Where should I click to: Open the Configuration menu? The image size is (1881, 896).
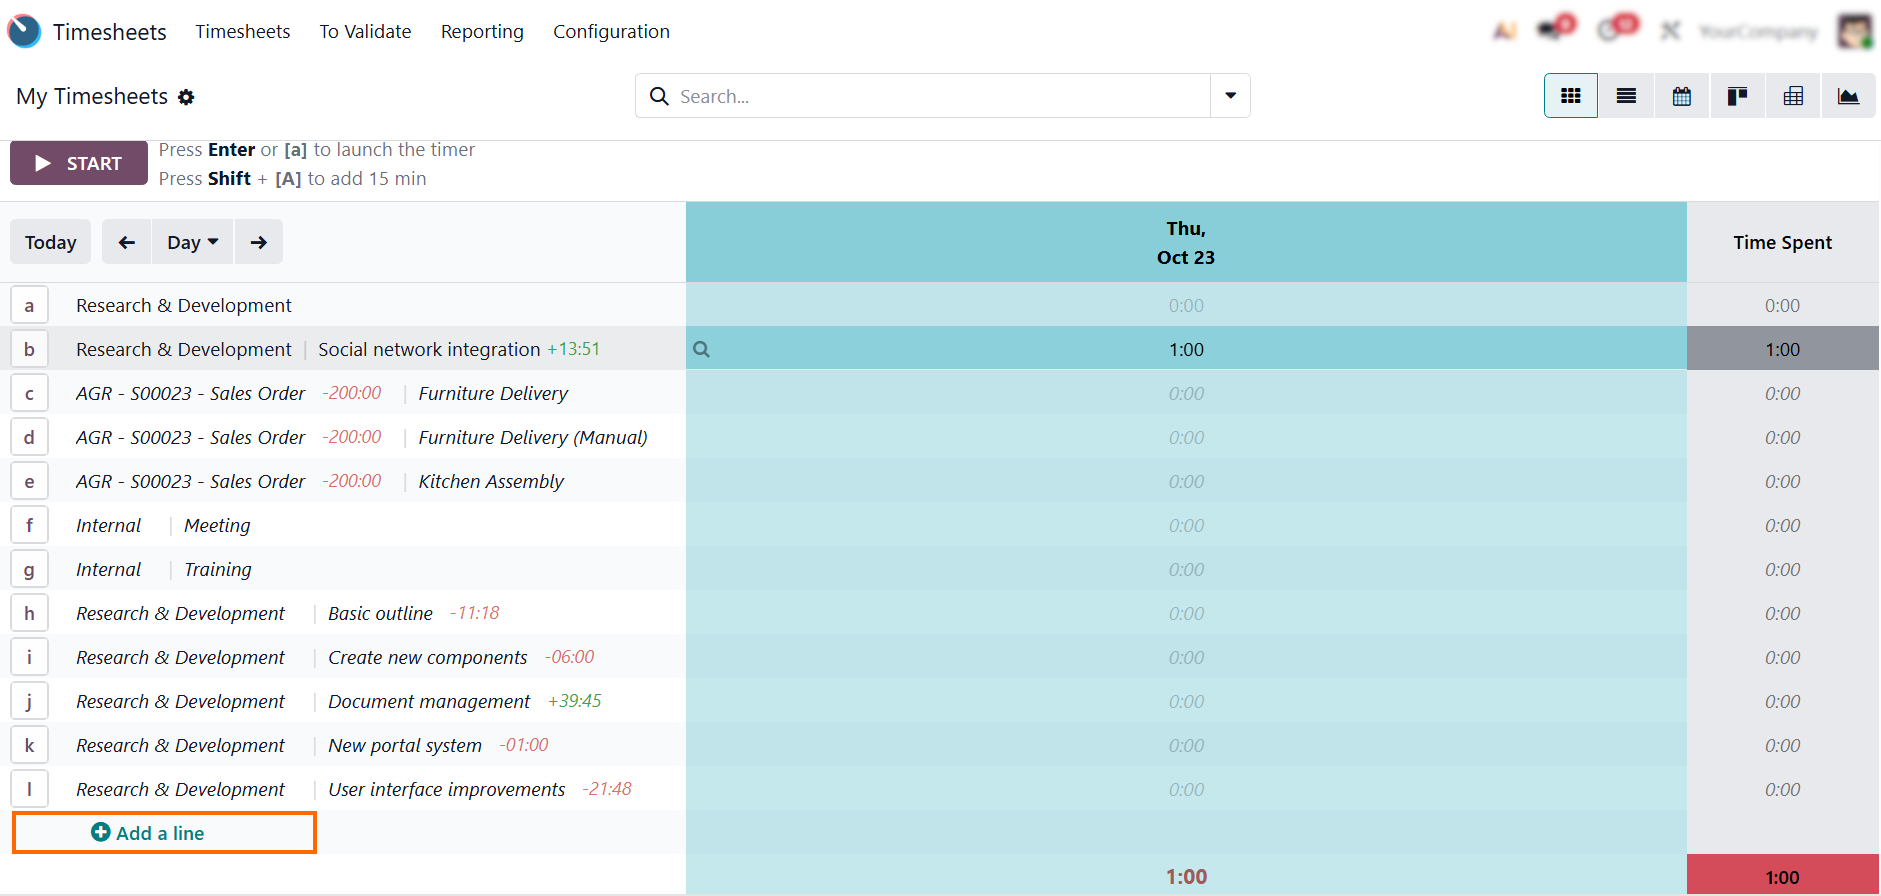(x=611, y=31)
